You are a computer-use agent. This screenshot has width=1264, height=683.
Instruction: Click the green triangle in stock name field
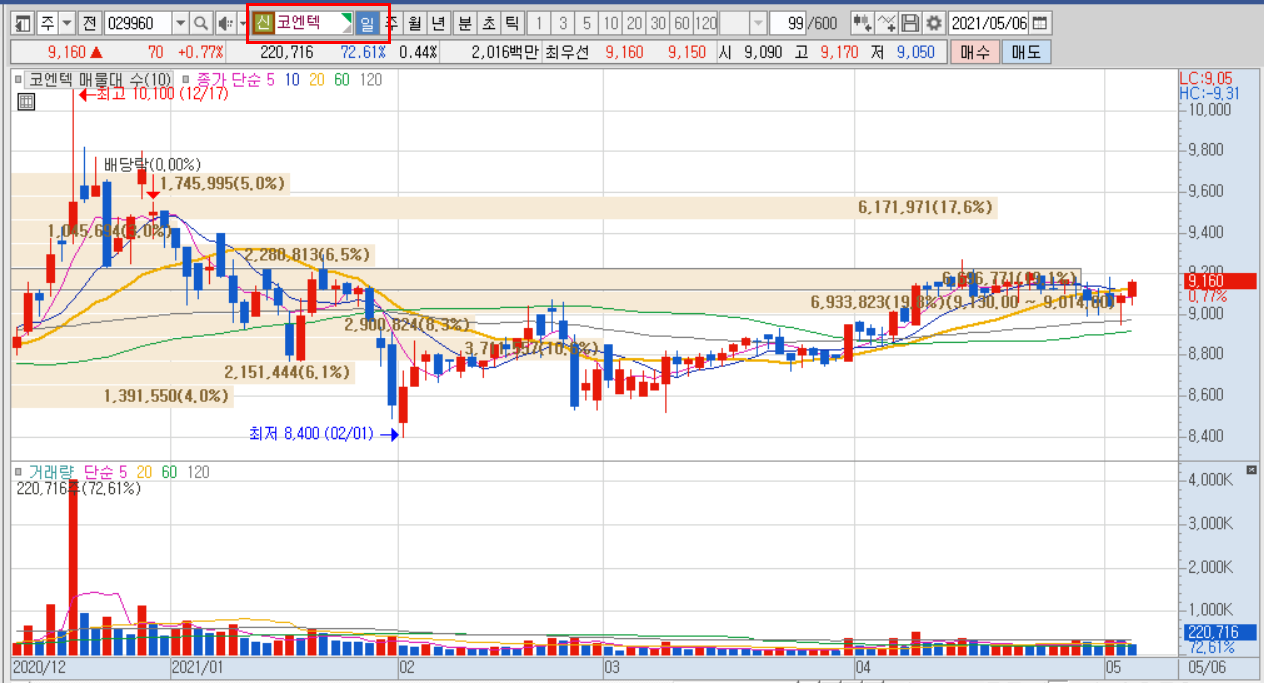(346, 19)
